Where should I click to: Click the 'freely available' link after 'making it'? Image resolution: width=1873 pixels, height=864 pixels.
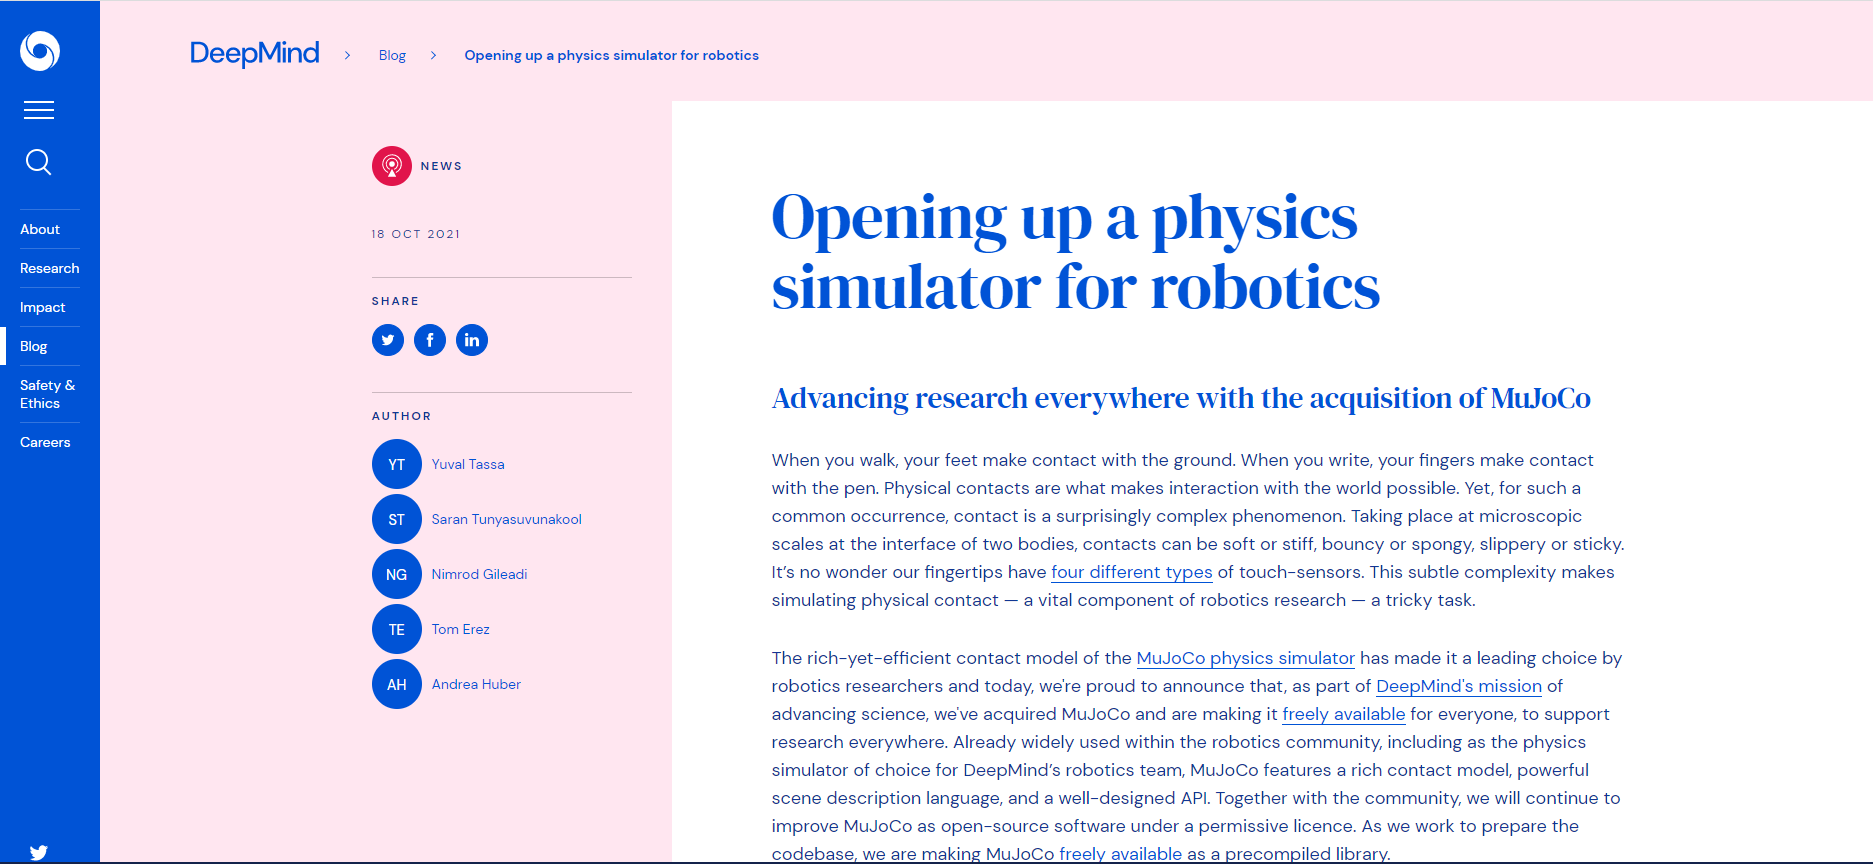(1344, 714)
